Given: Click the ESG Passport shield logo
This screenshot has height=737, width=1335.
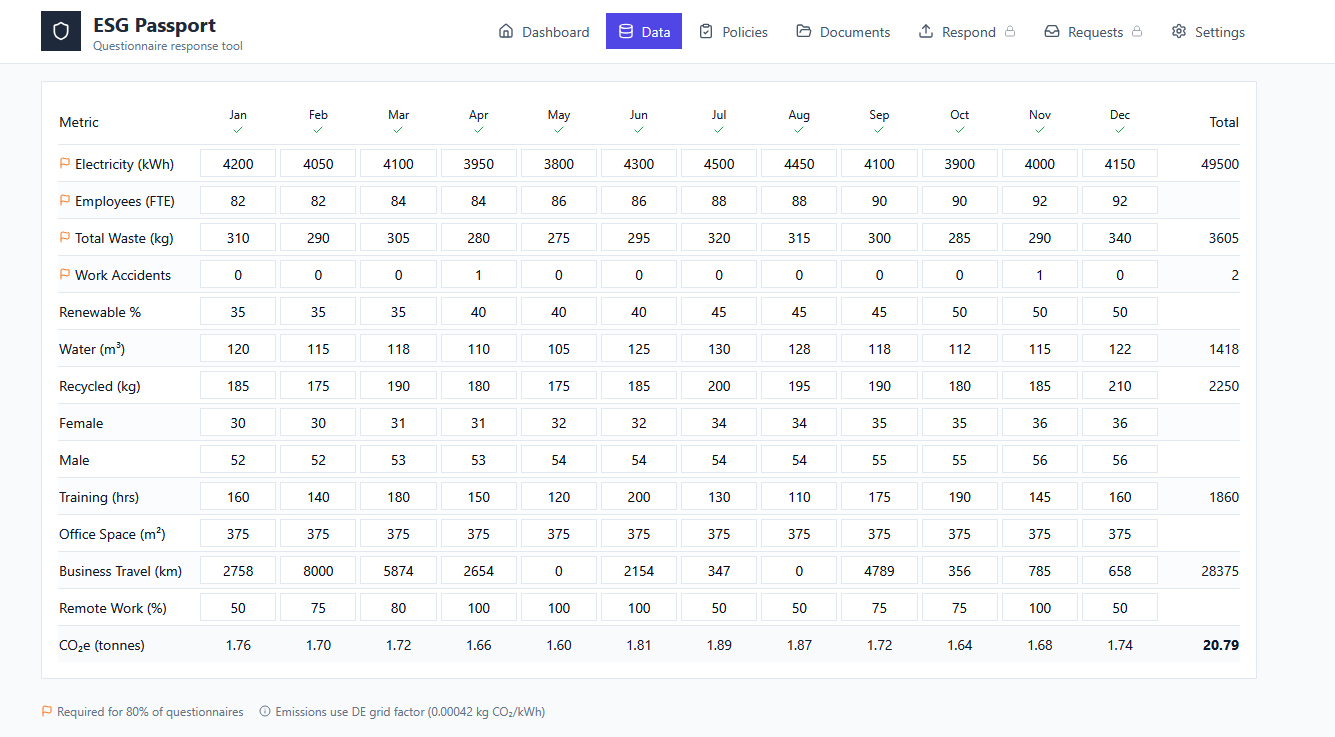Looking at the screenshot, I should [x=61, y=31].
